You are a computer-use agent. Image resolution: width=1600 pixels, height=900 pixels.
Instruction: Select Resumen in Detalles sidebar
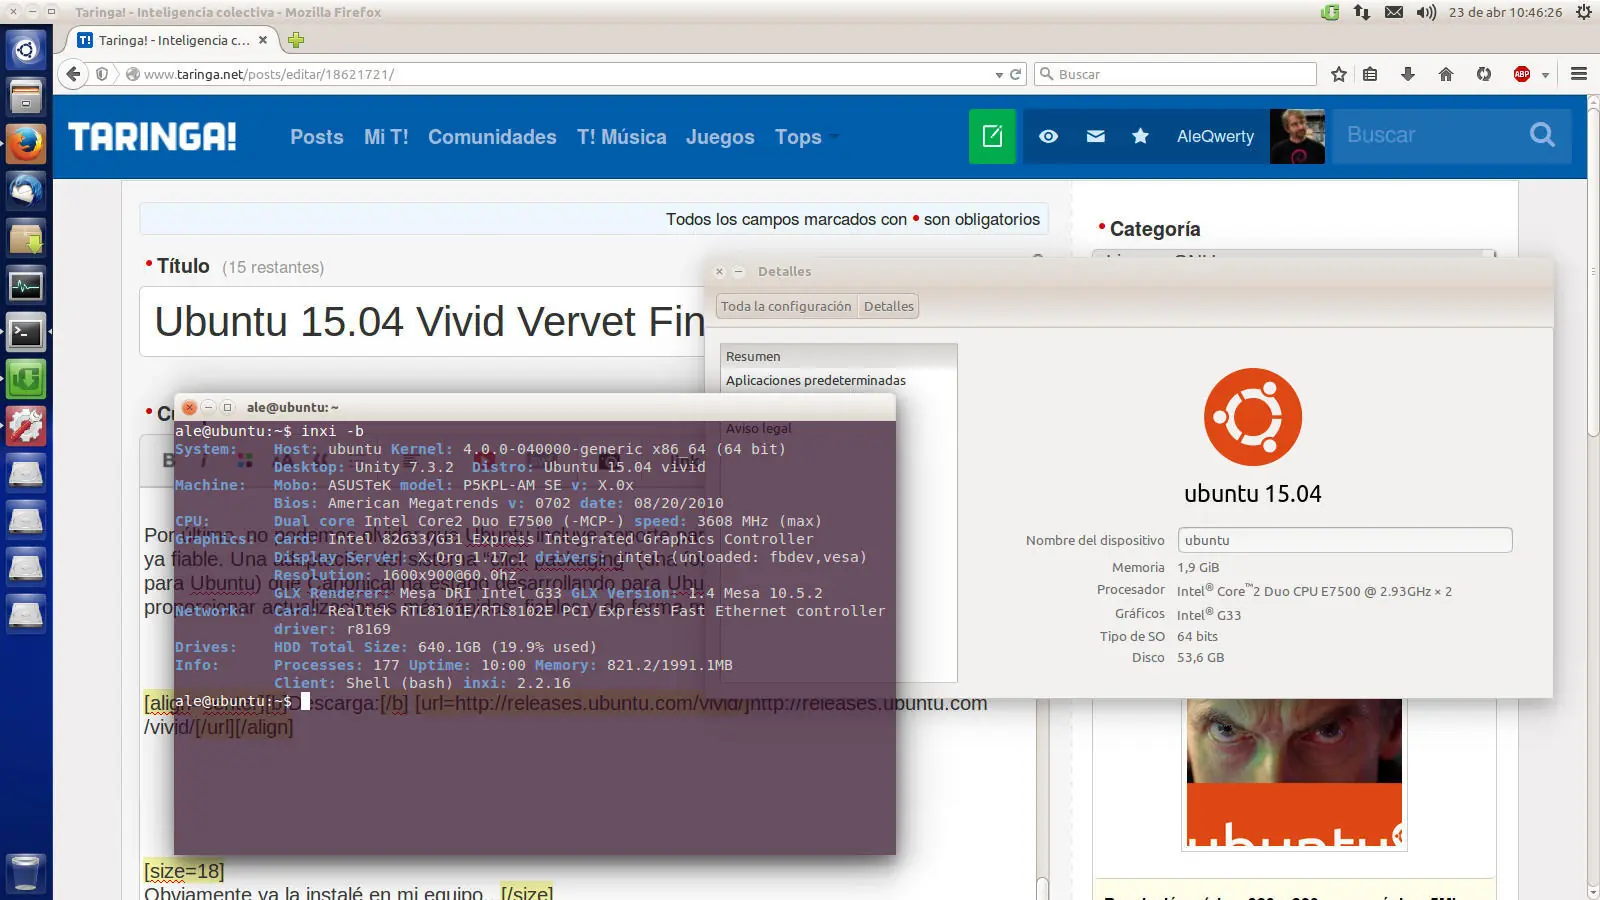tap(838, 356)
